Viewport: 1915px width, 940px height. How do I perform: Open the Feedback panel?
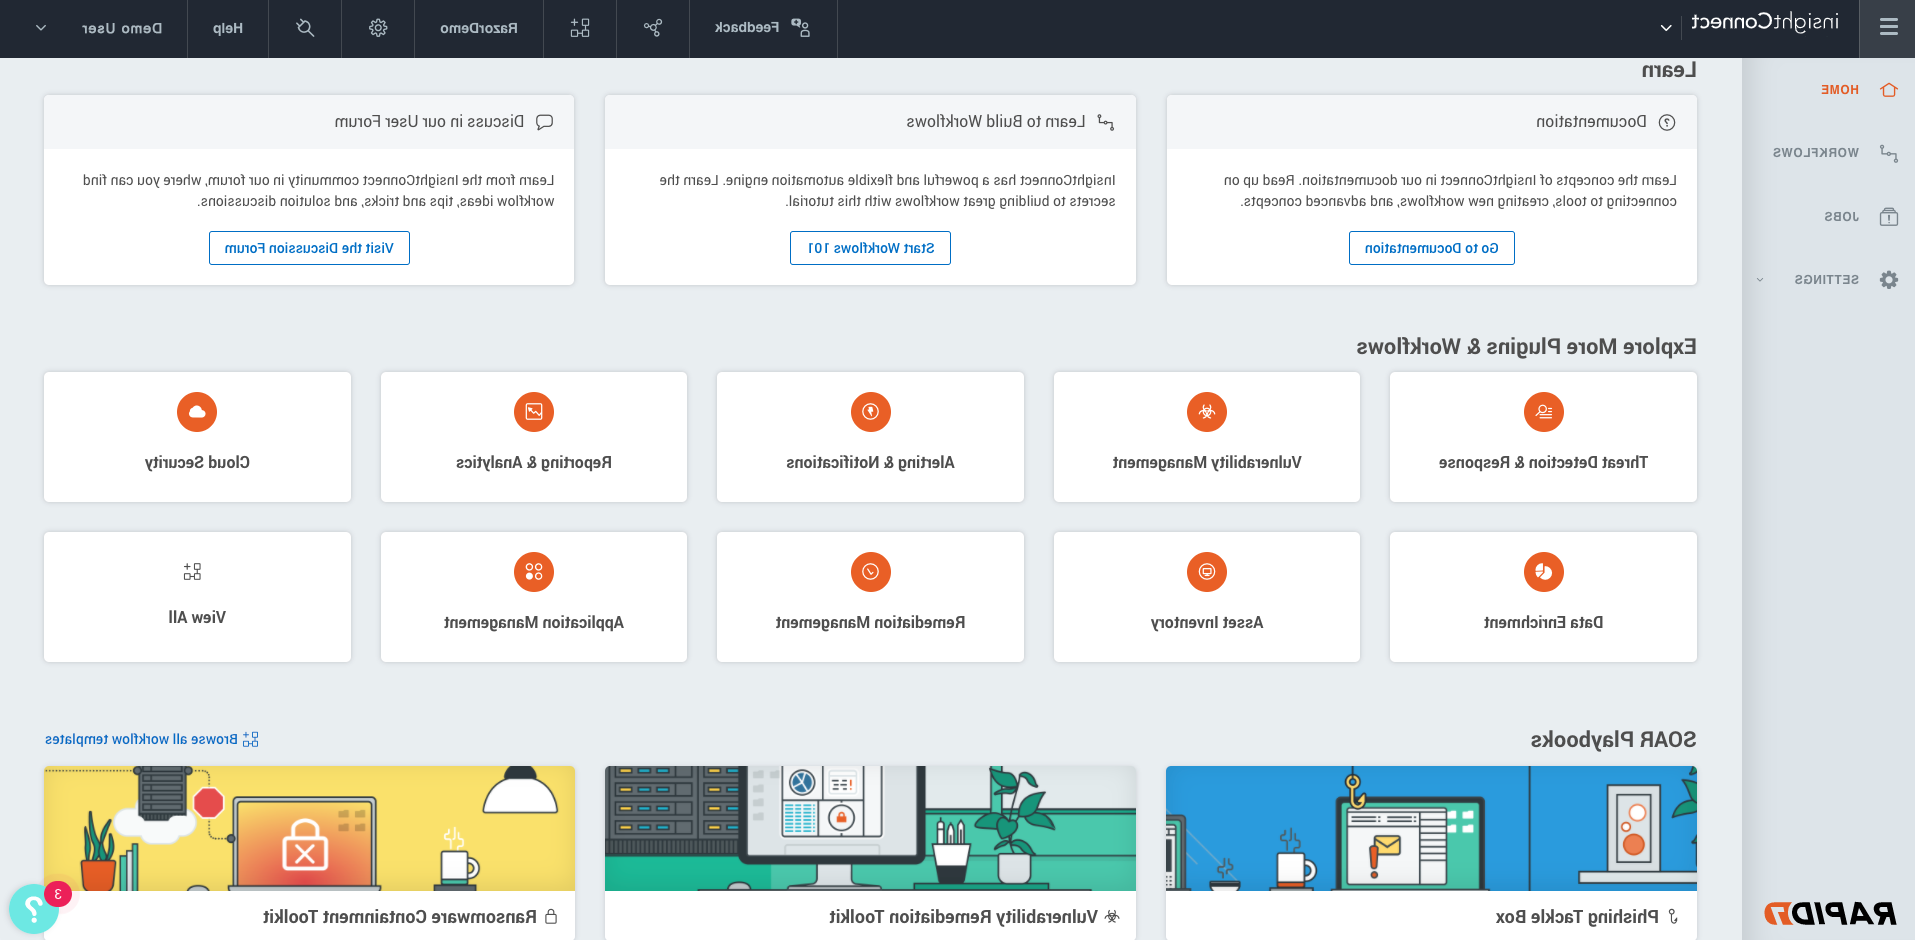(763, 28)
